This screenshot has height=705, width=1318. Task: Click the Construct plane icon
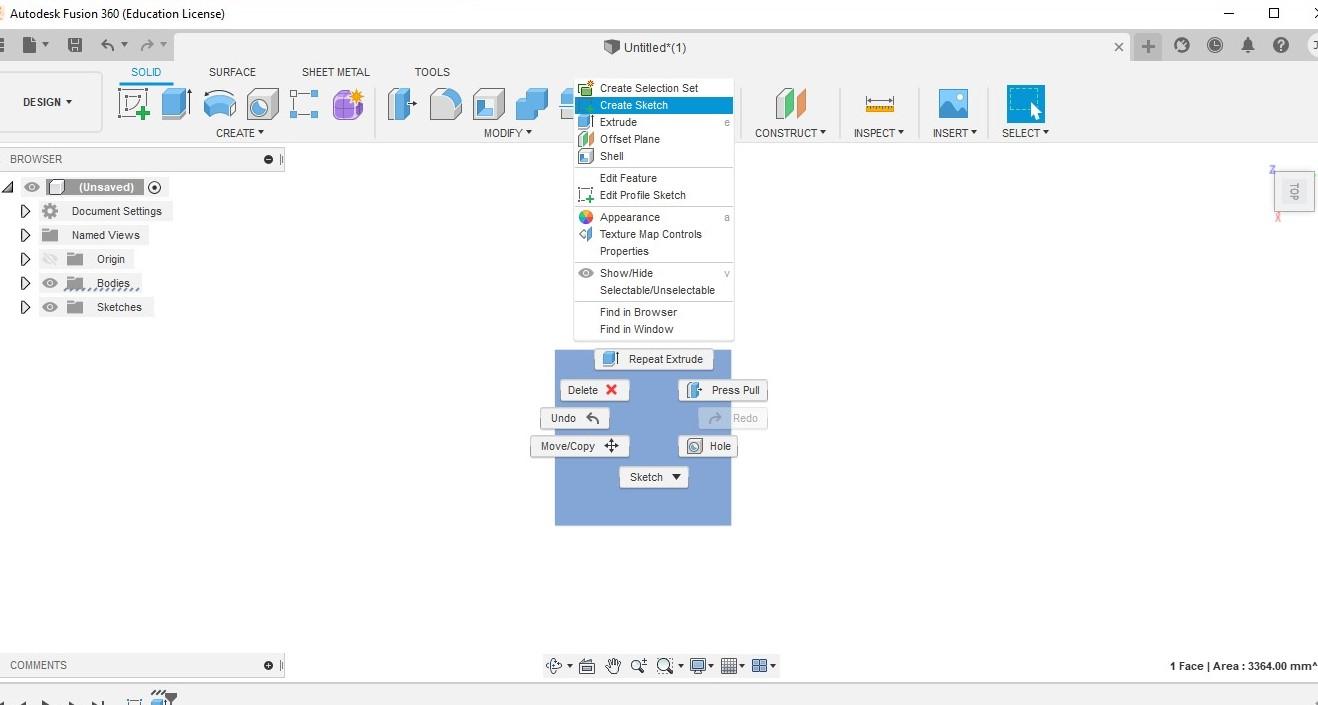[x=790, y=104]
